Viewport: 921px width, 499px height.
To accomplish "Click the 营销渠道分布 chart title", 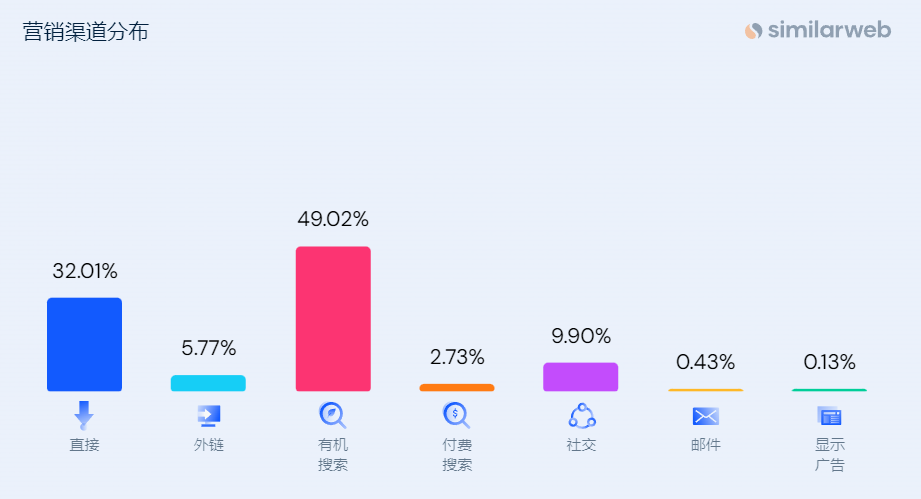I will [85, 32].
